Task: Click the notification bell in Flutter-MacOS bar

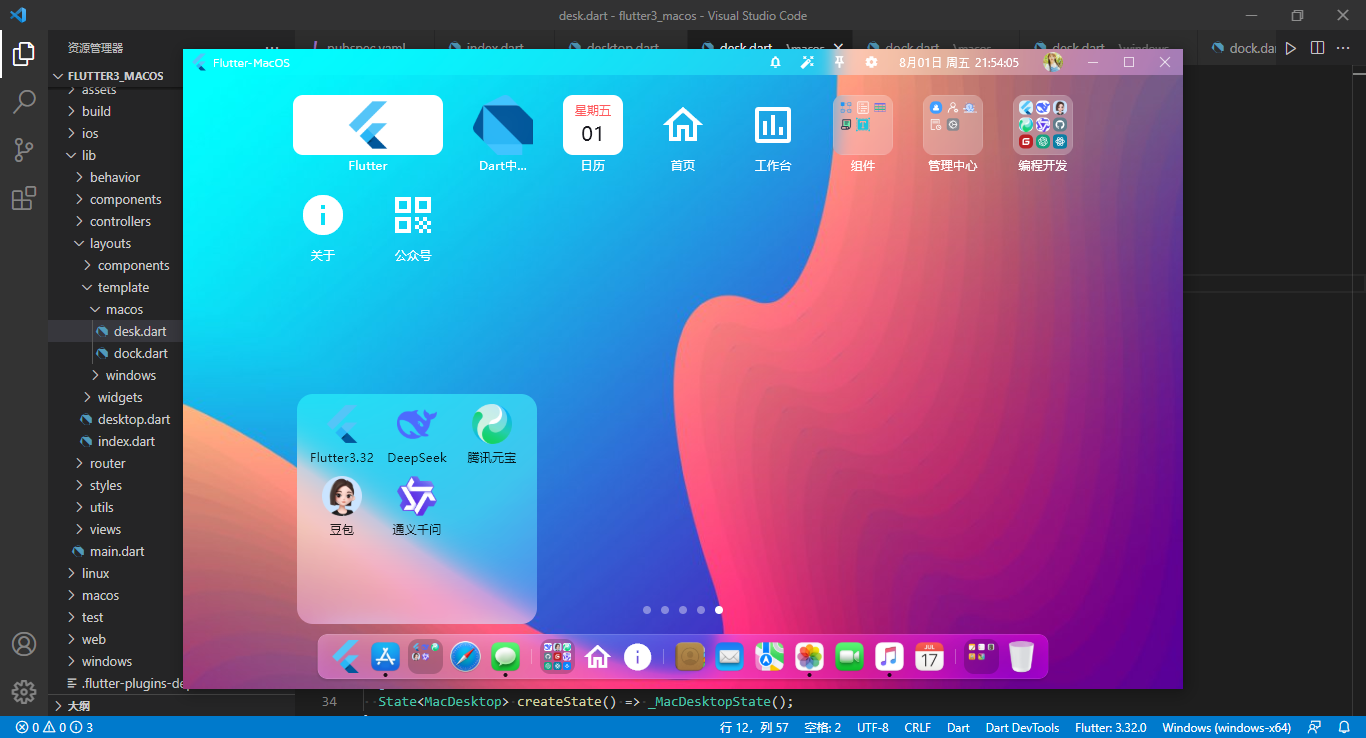Action: click(775, 62)
